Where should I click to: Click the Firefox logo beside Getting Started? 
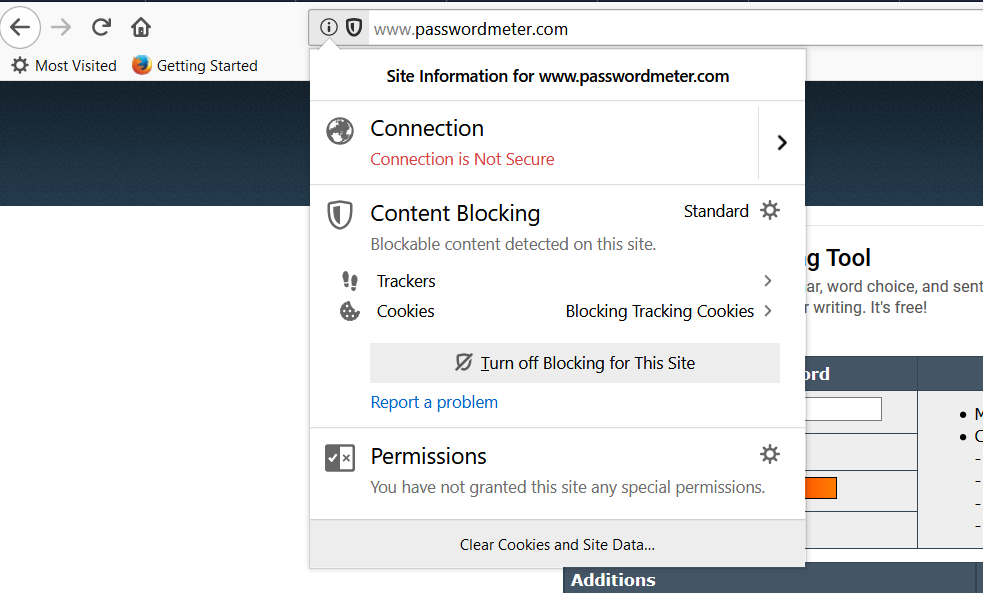[142, 65]
